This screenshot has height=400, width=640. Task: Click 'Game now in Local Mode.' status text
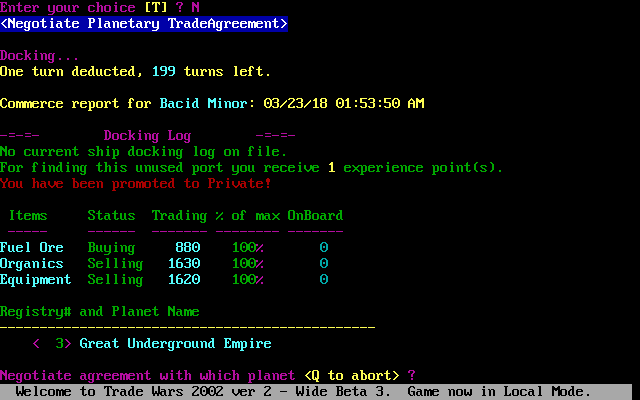pyautogui.click(x=499, y=392)
